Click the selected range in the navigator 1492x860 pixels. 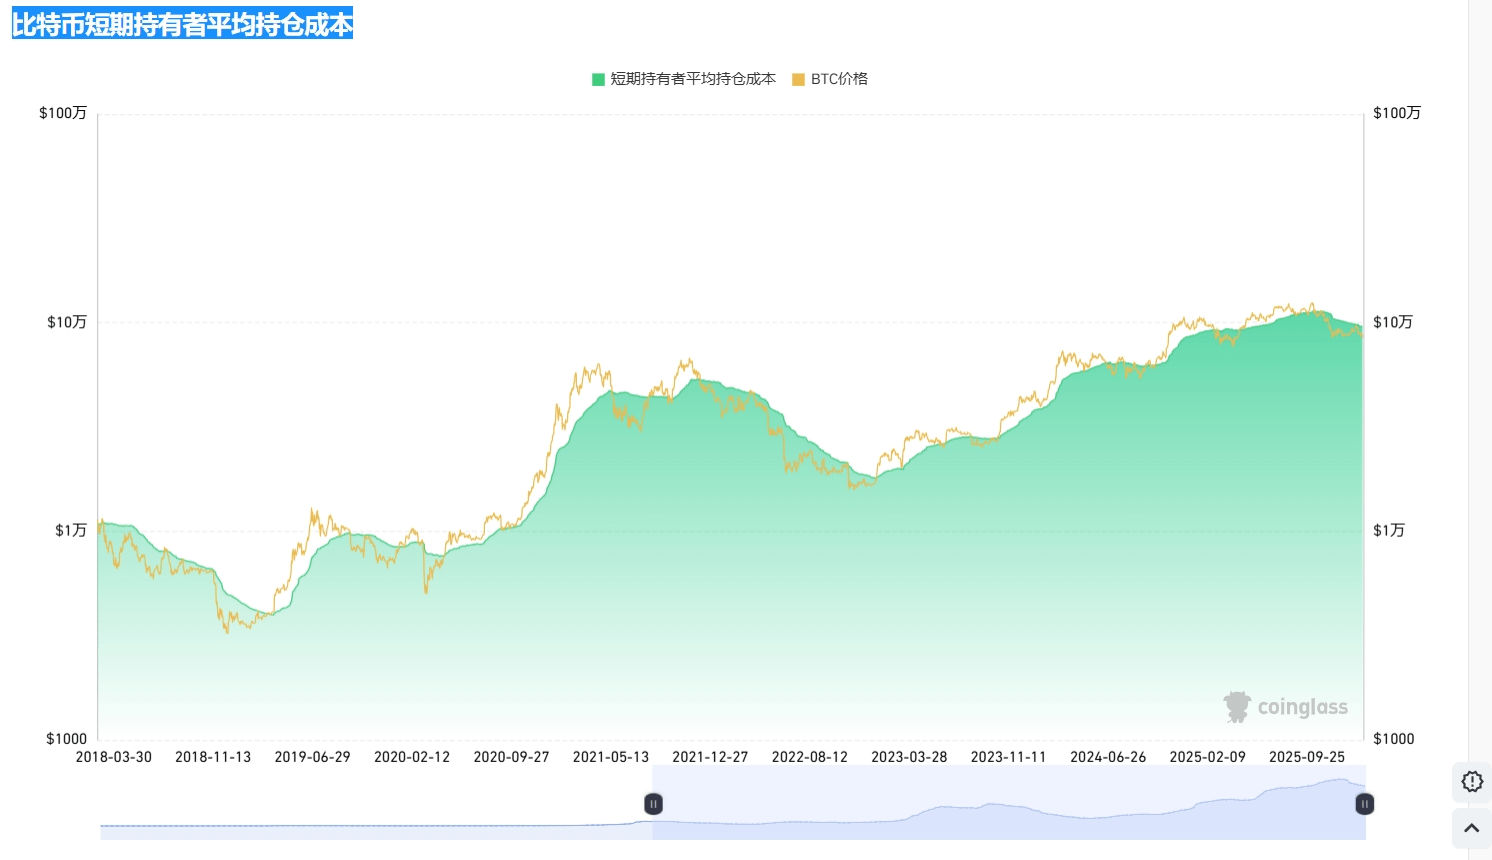coord(1000,815)
